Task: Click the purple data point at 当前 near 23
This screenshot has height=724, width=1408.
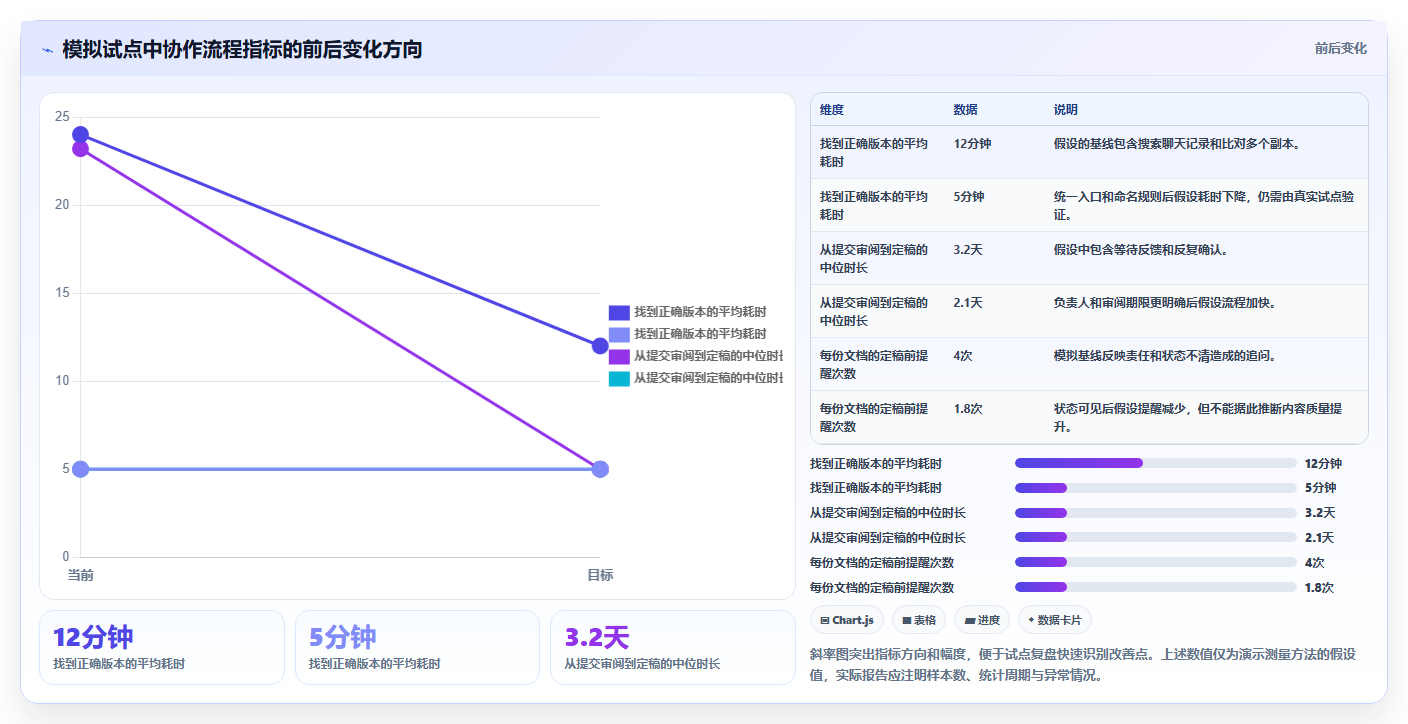Action: pos(81,149)
